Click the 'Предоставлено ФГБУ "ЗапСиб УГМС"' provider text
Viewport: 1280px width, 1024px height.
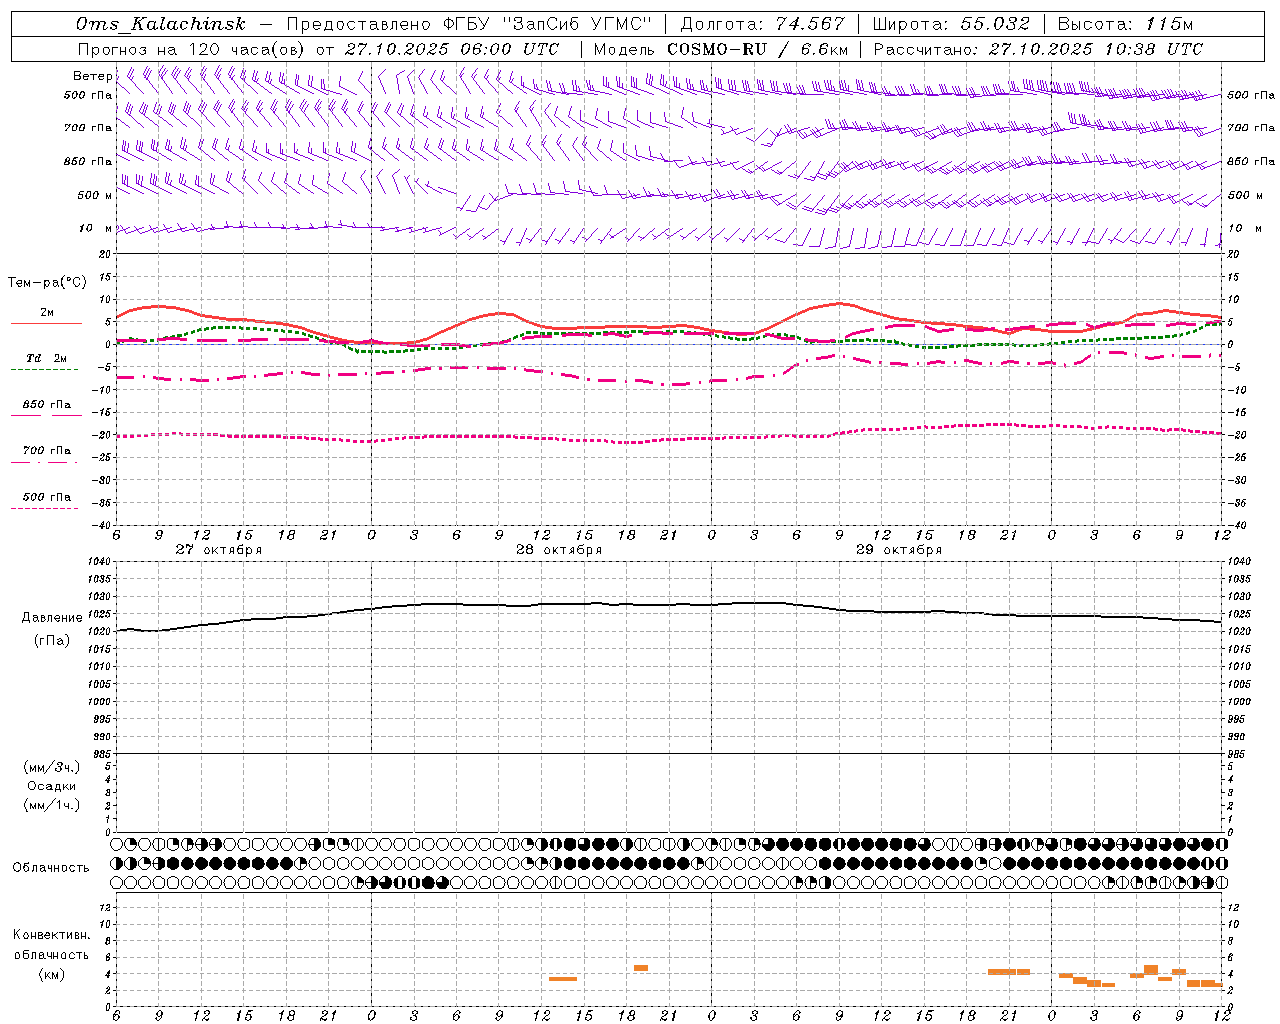(x=469, y=24)
